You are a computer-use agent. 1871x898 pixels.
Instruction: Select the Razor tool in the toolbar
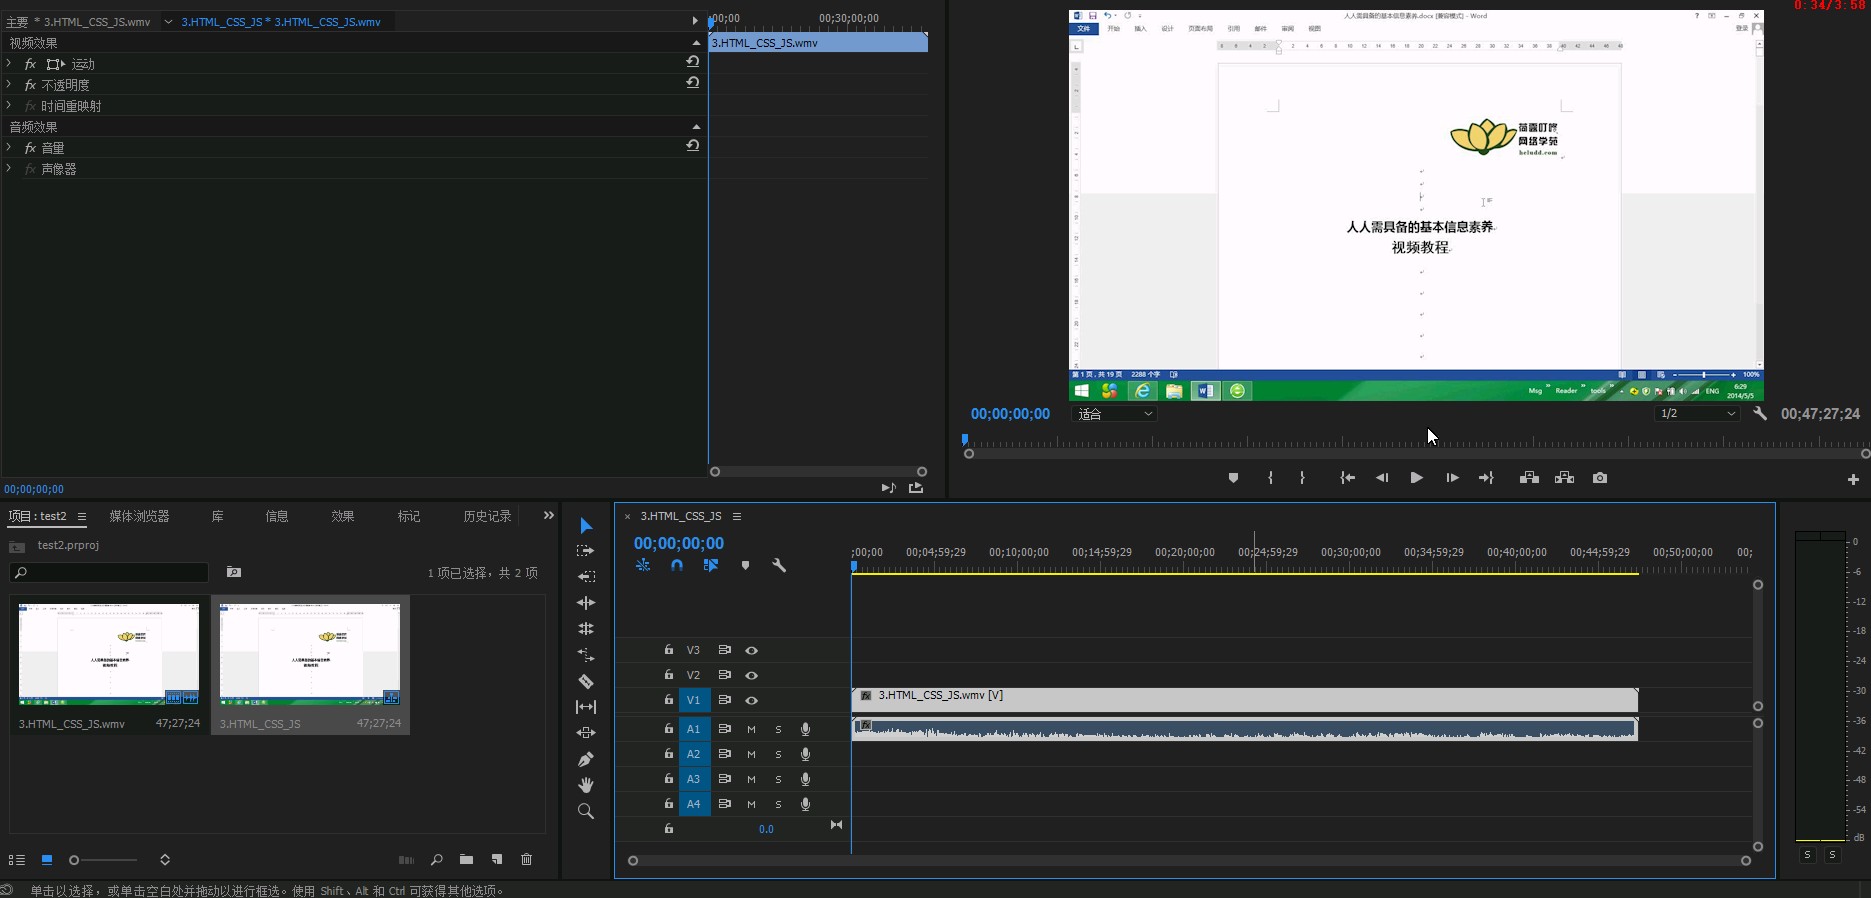click(x=586, y=681)
